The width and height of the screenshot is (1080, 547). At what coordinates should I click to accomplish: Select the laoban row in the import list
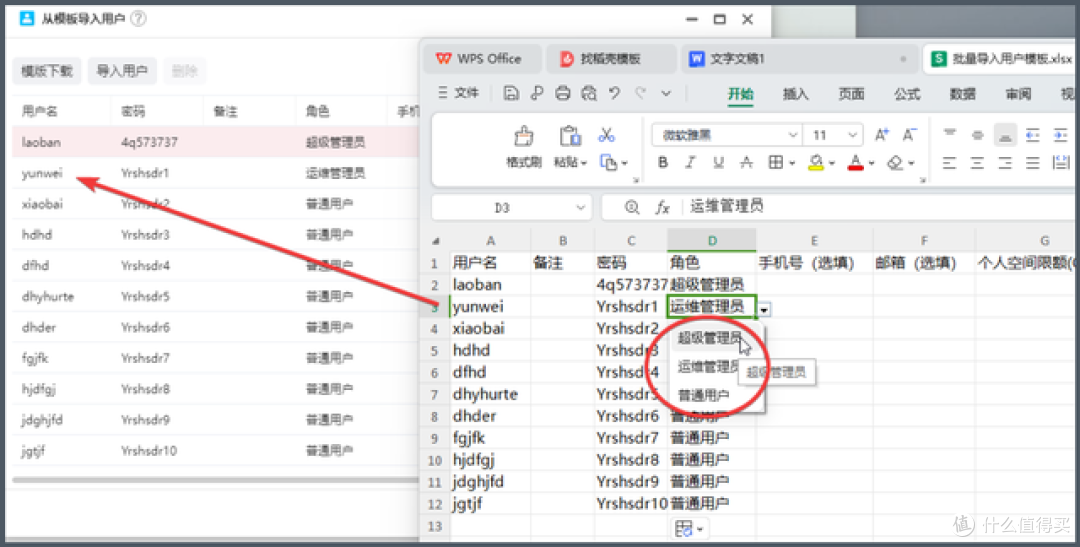pos(216,142)
